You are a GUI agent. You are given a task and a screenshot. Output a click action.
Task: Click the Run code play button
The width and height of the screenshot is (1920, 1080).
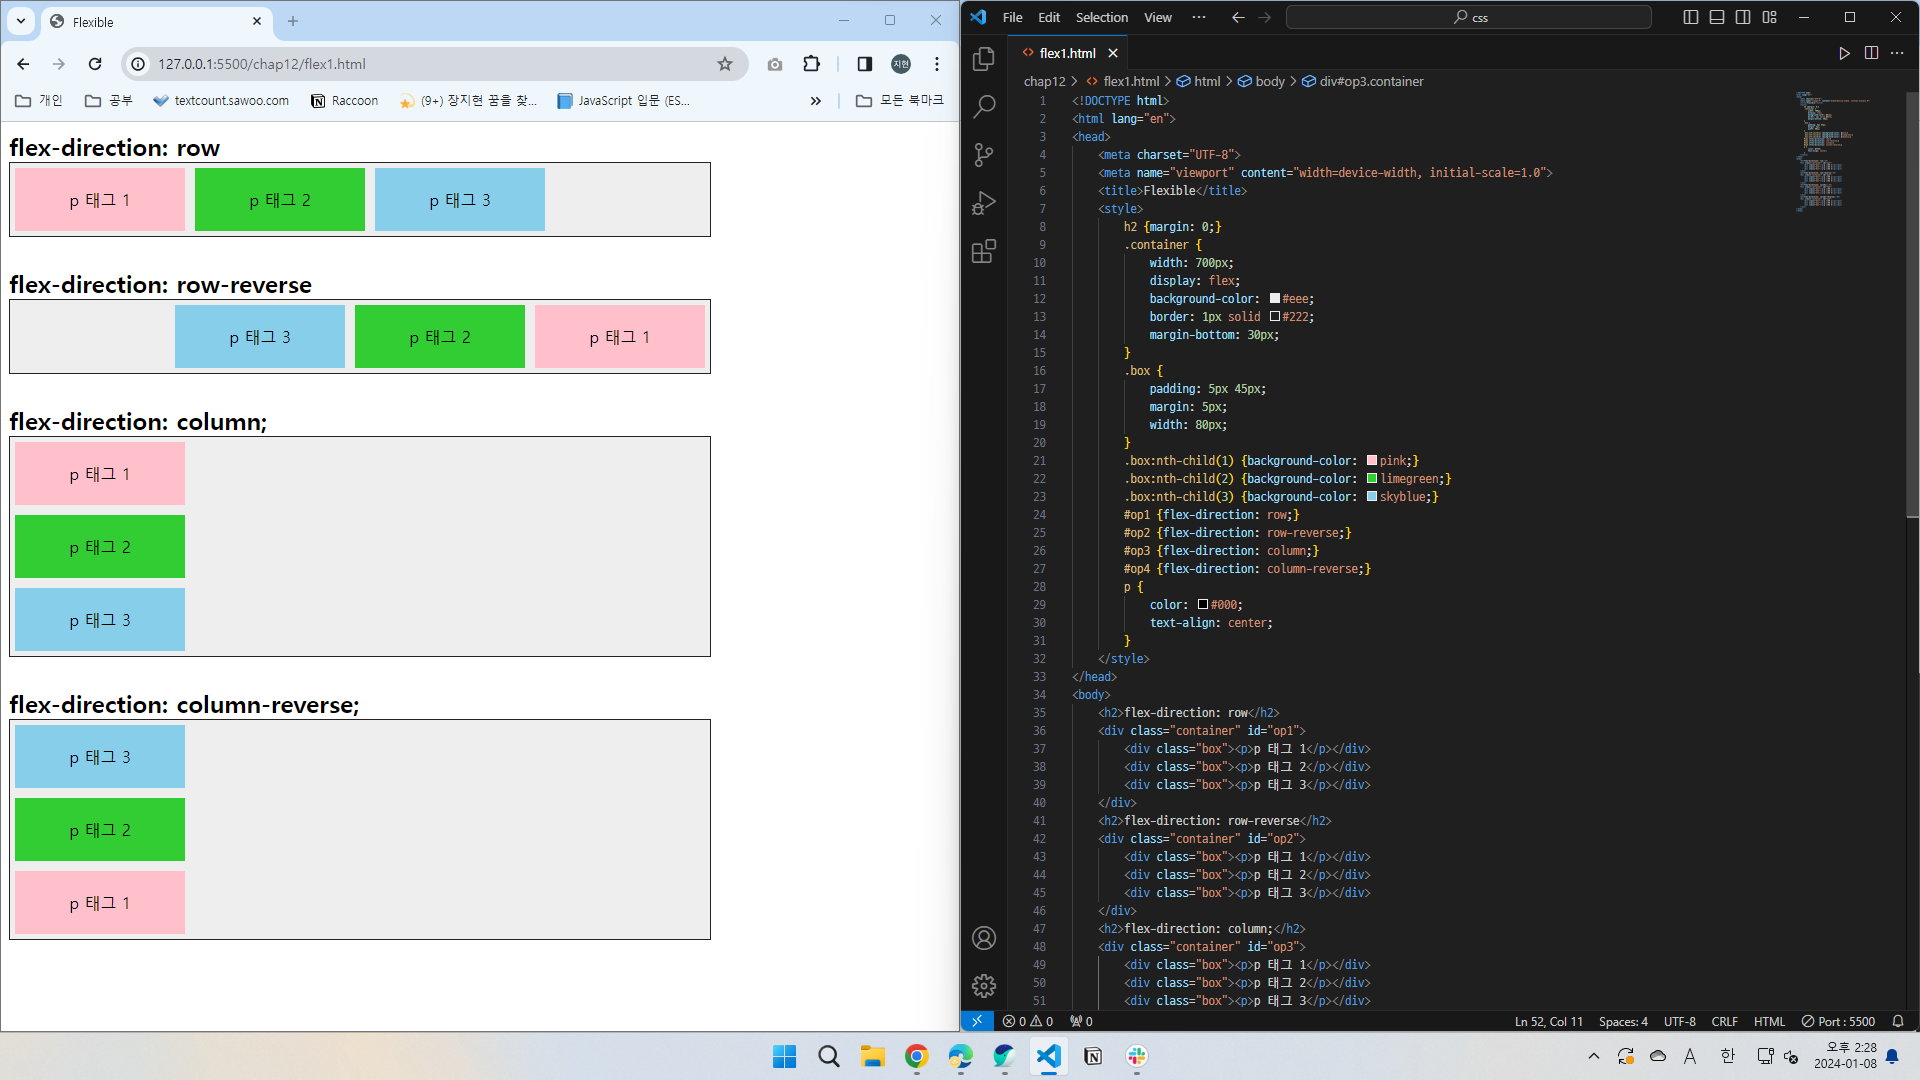click(1844, 53)
